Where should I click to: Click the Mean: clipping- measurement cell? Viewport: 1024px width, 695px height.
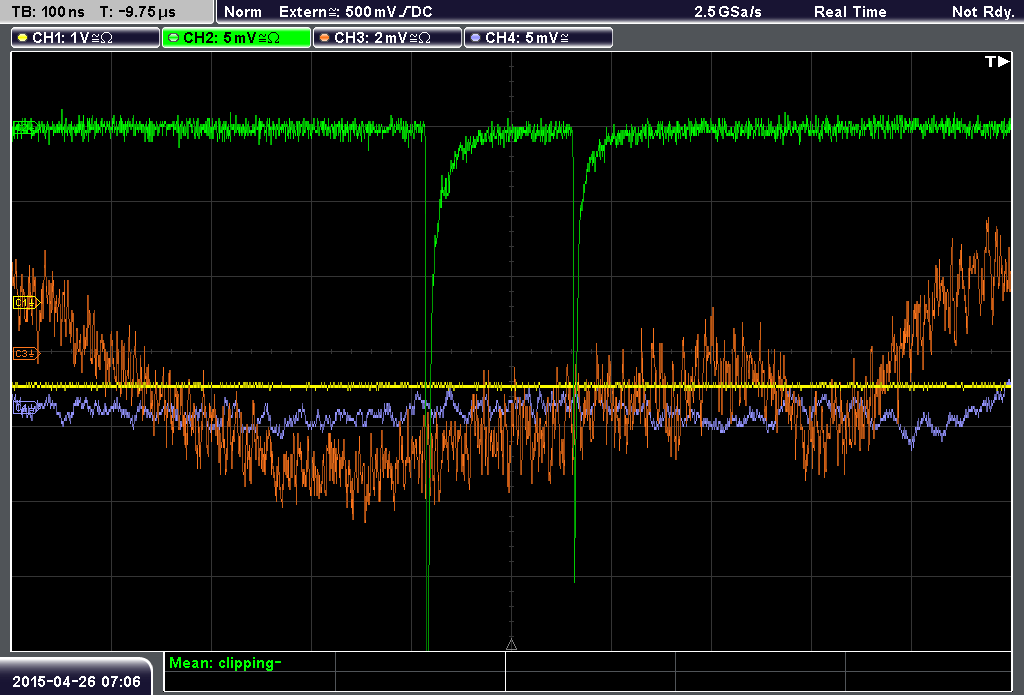[249, 663]
